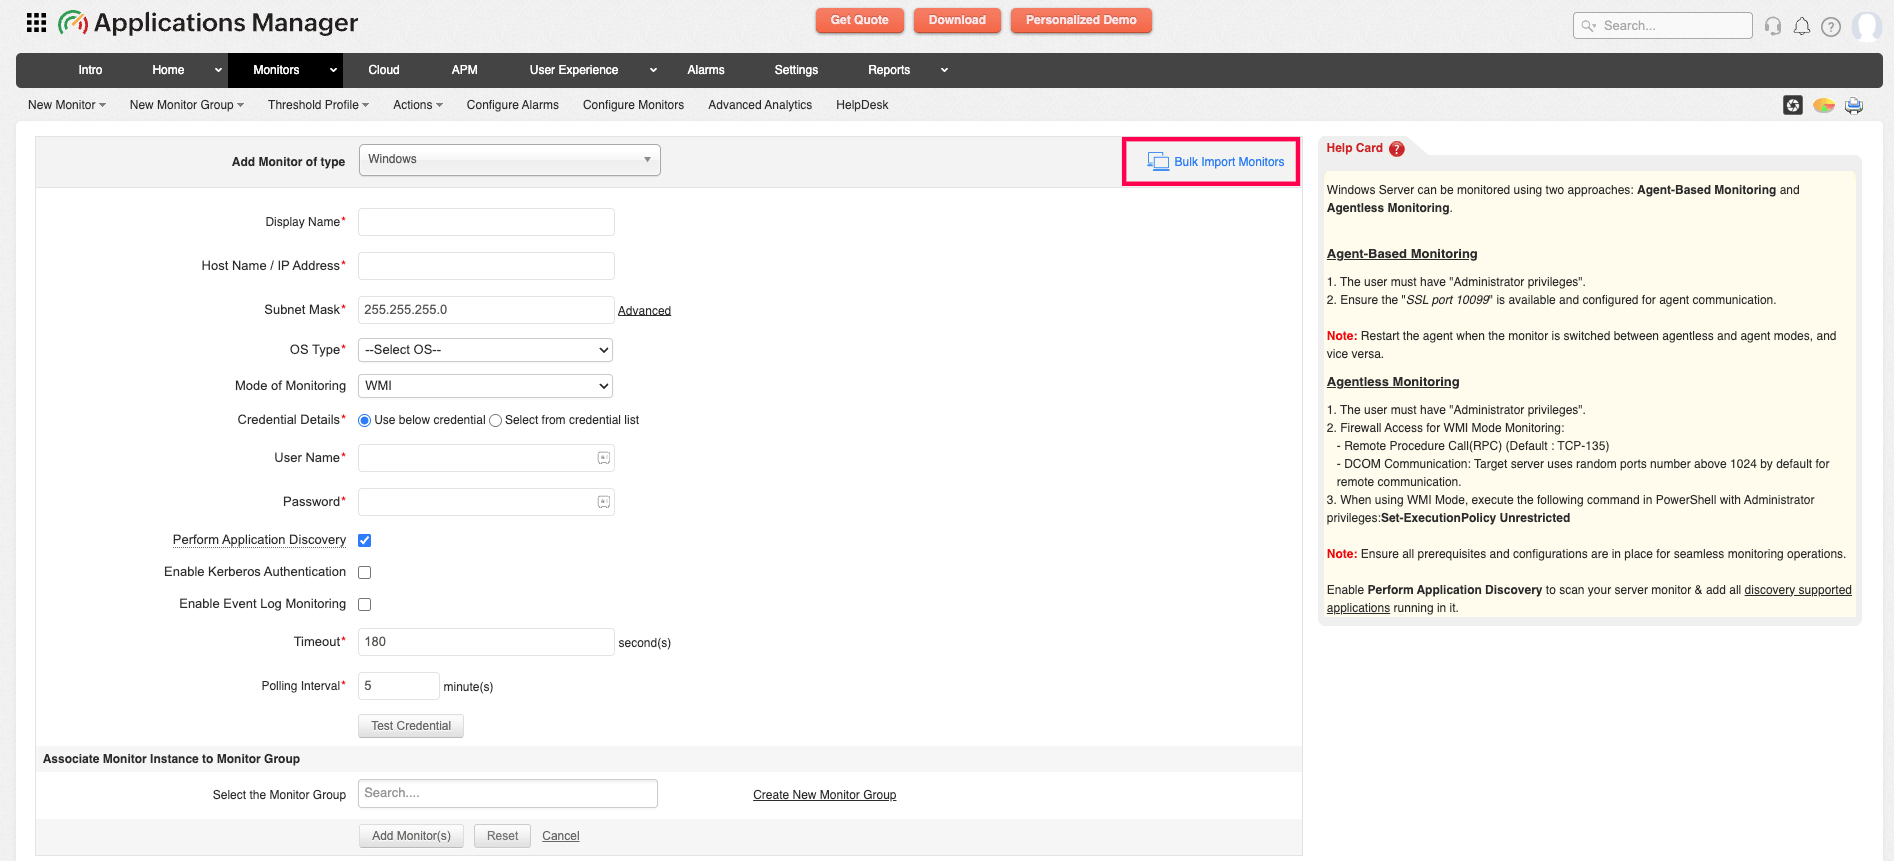Click the Get Quote button

859,20
